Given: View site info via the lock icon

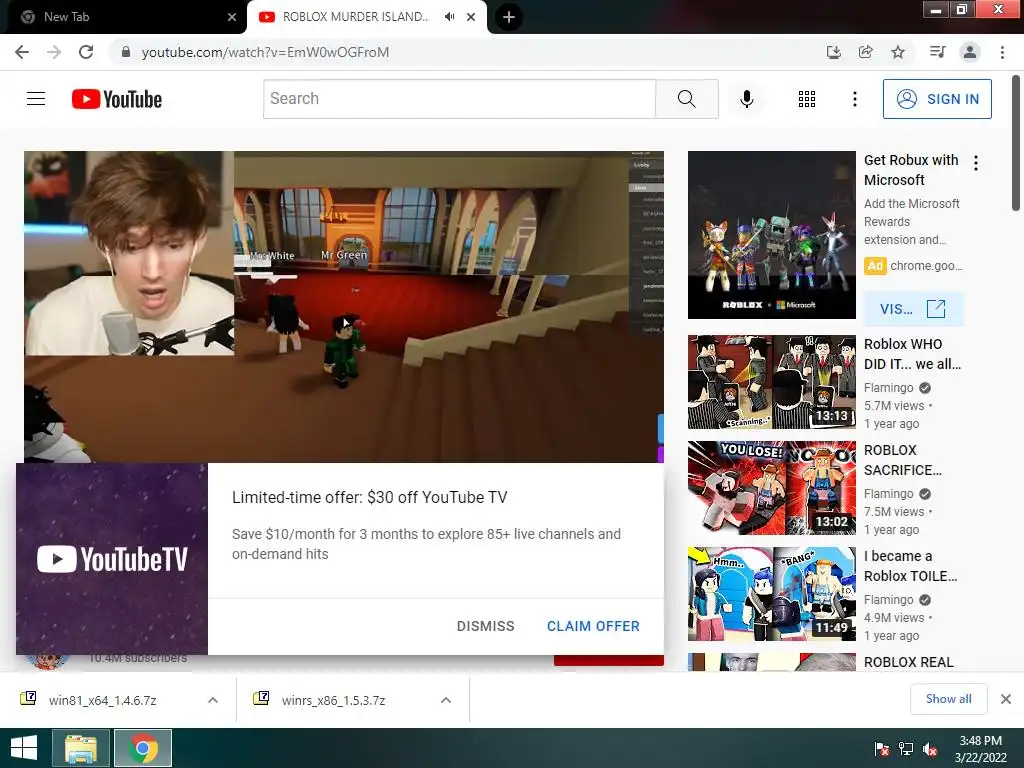Looking at the screenshot, I should pyautogui.click(x=126, y=52).
